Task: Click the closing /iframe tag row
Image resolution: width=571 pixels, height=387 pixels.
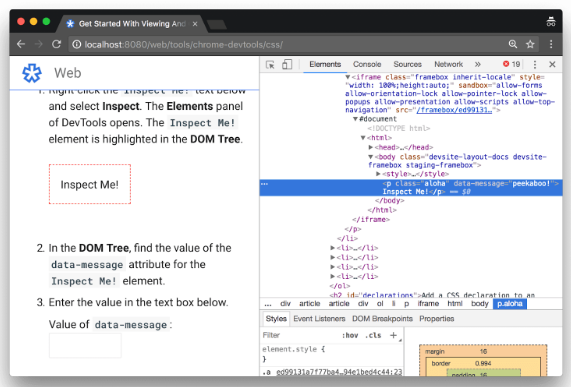Action: point(371,220)
